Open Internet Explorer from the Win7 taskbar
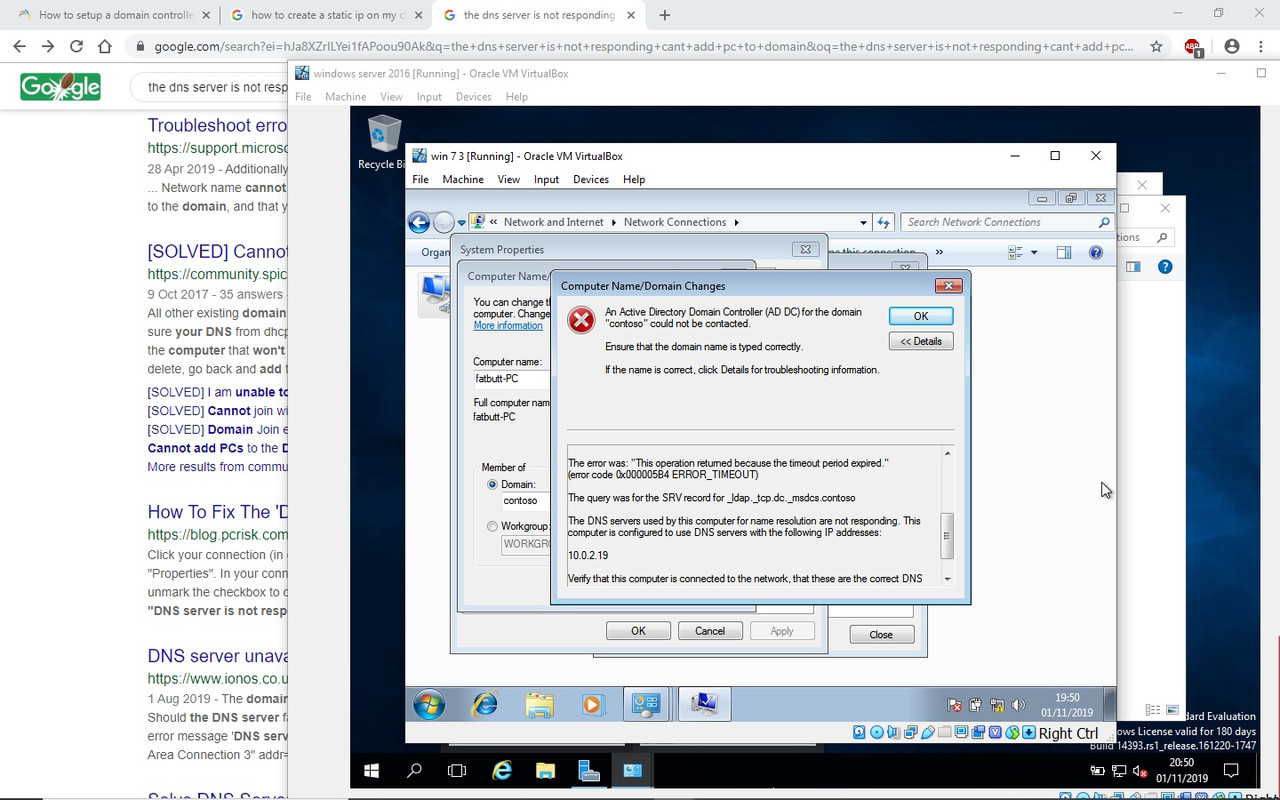Image resolution: width=1280 pixels, height=800 pixels. pyautogui.click(x=484, y=703)
